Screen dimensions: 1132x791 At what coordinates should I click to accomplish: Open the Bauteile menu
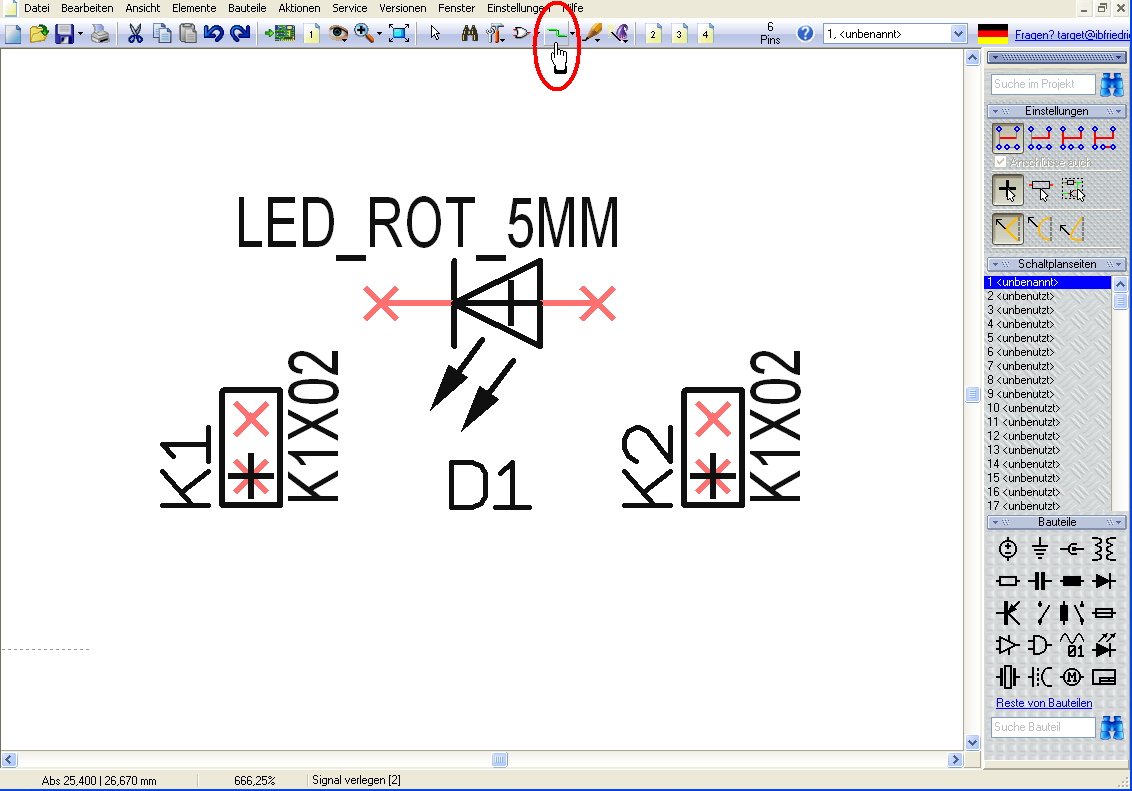click(247, 7)
